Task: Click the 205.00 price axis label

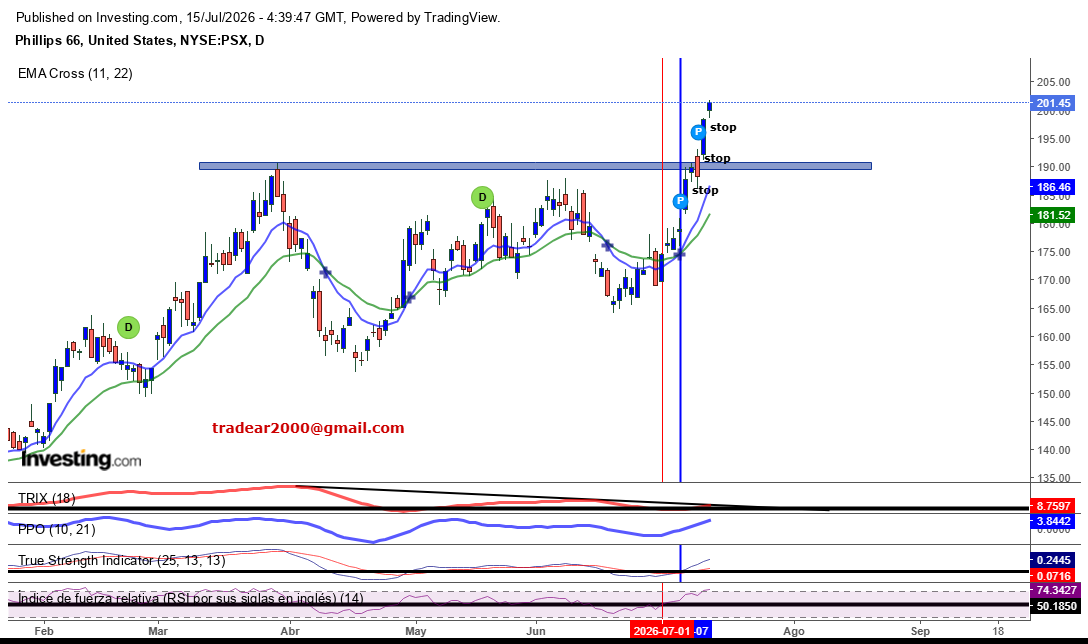Action: pos(1053,82)
